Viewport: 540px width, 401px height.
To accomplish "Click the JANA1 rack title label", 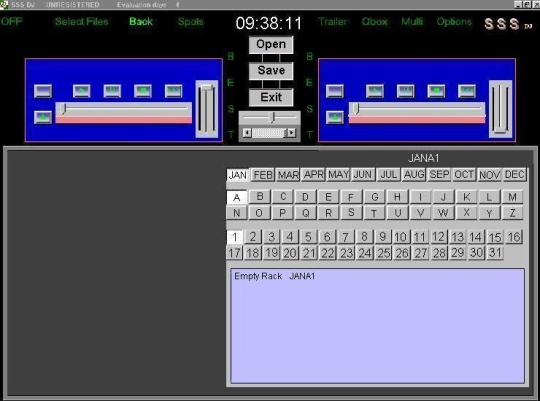I will coord(423,158).
